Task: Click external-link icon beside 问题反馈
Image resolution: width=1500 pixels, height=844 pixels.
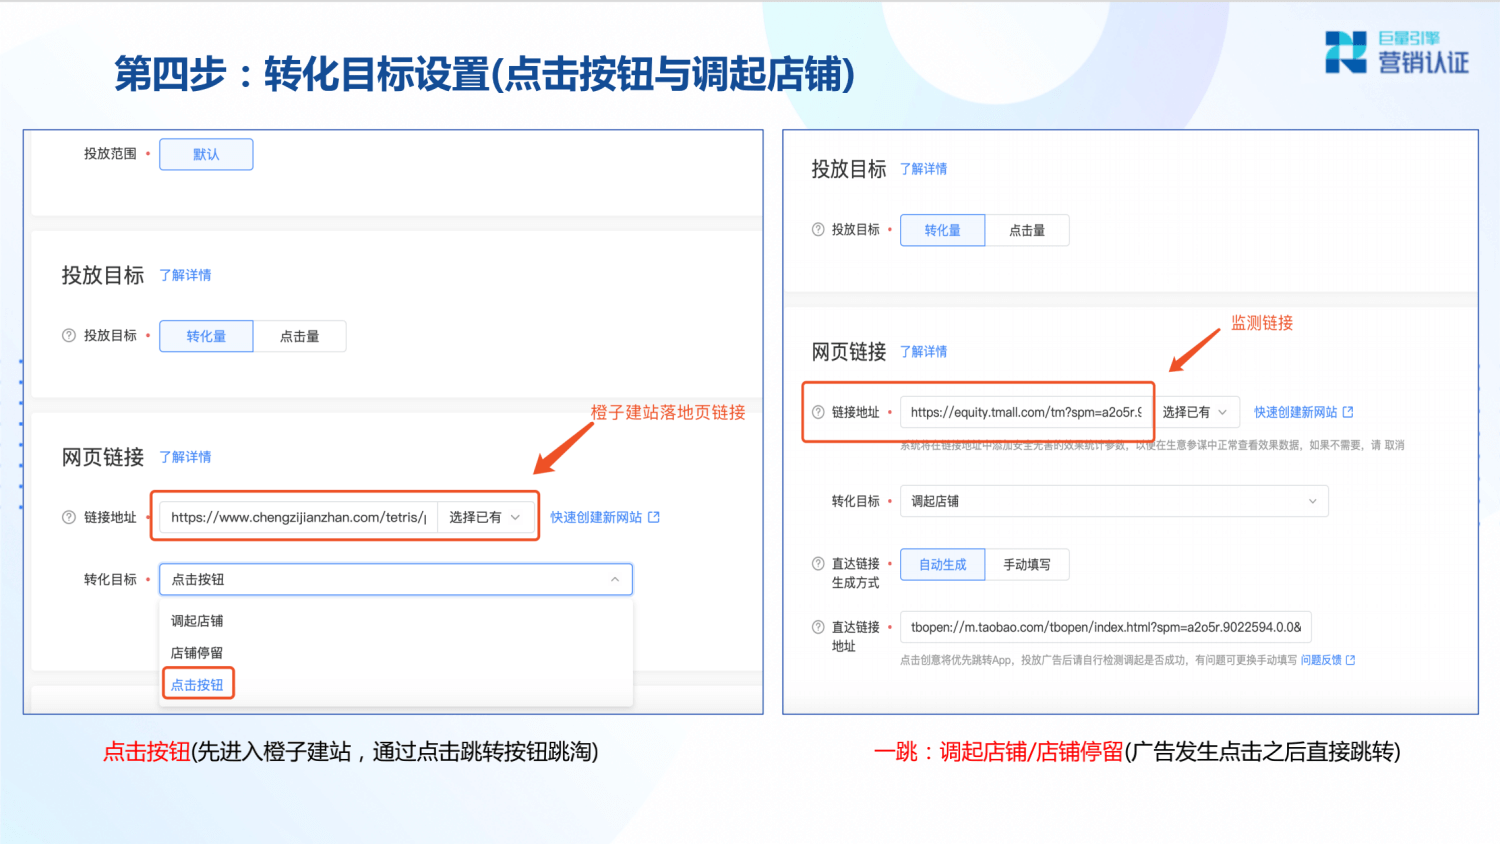Action: (x=1351, y=660)
